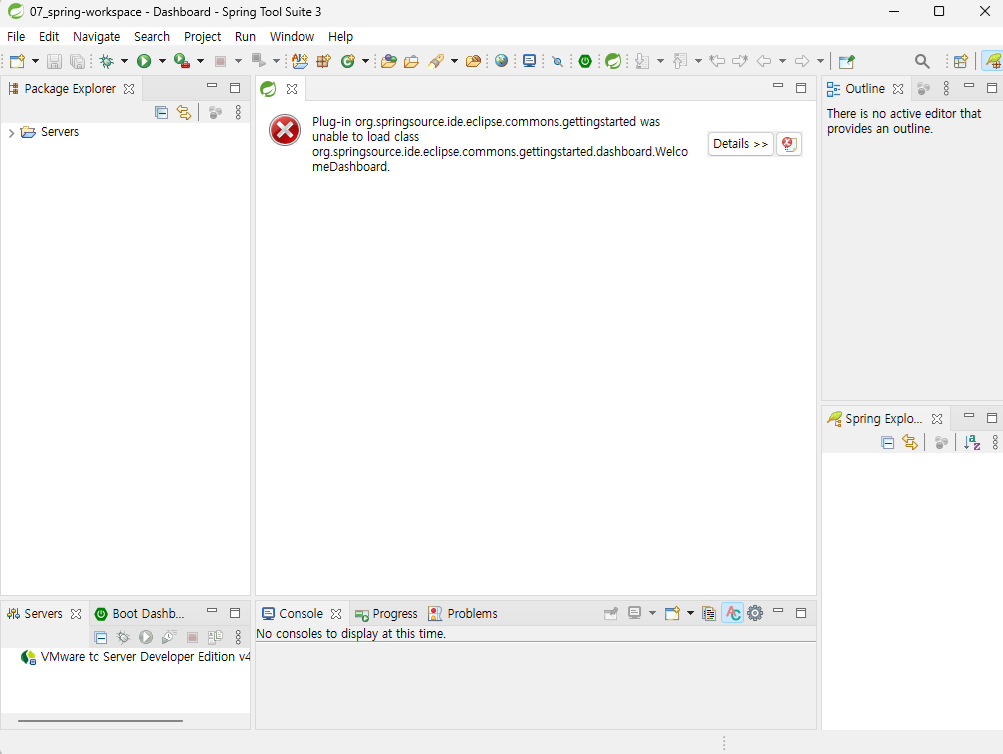Close the Dashboard editor tab
This screenshot has height=754, width=1003.
(x=292, y=89)
